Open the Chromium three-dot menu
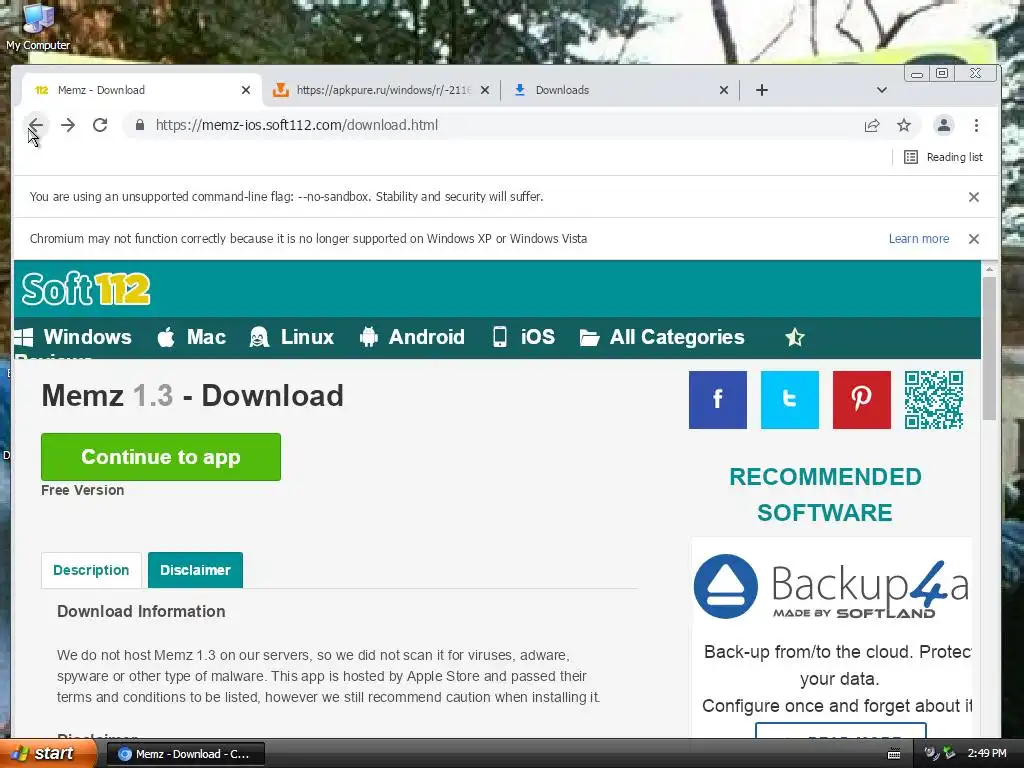The width and height of the screenshot is (1024, 768). (x=976, y=125)
